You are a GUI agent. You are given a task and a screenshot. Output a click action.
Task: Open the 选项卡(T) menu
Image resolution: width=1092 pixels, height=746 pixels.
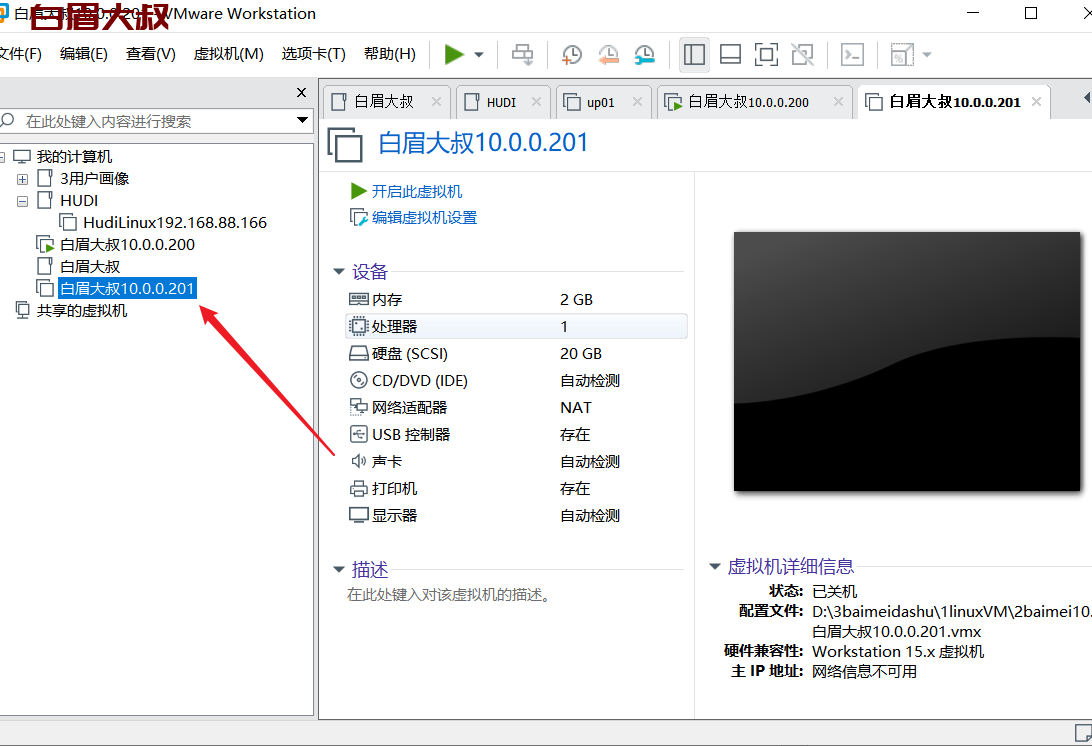[313, 54]
